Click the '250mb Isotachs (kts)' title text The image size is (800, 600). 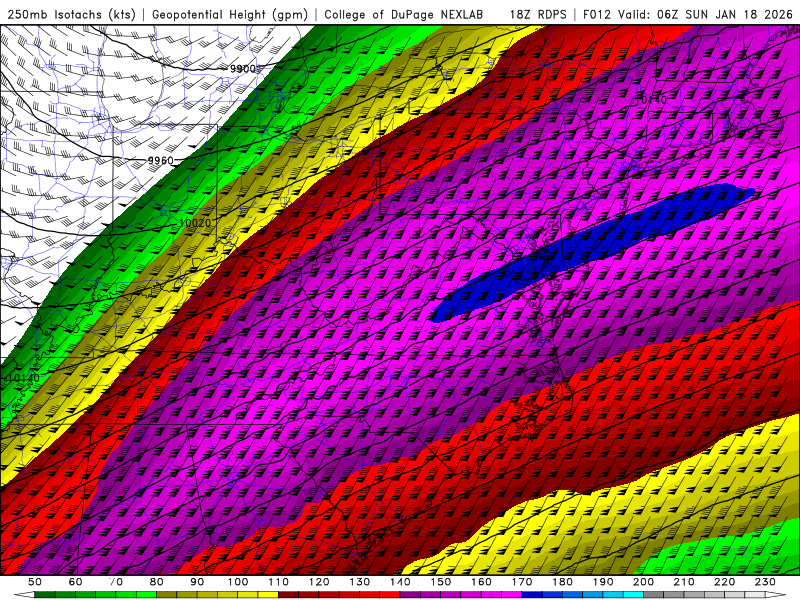[x=72, y=15]
